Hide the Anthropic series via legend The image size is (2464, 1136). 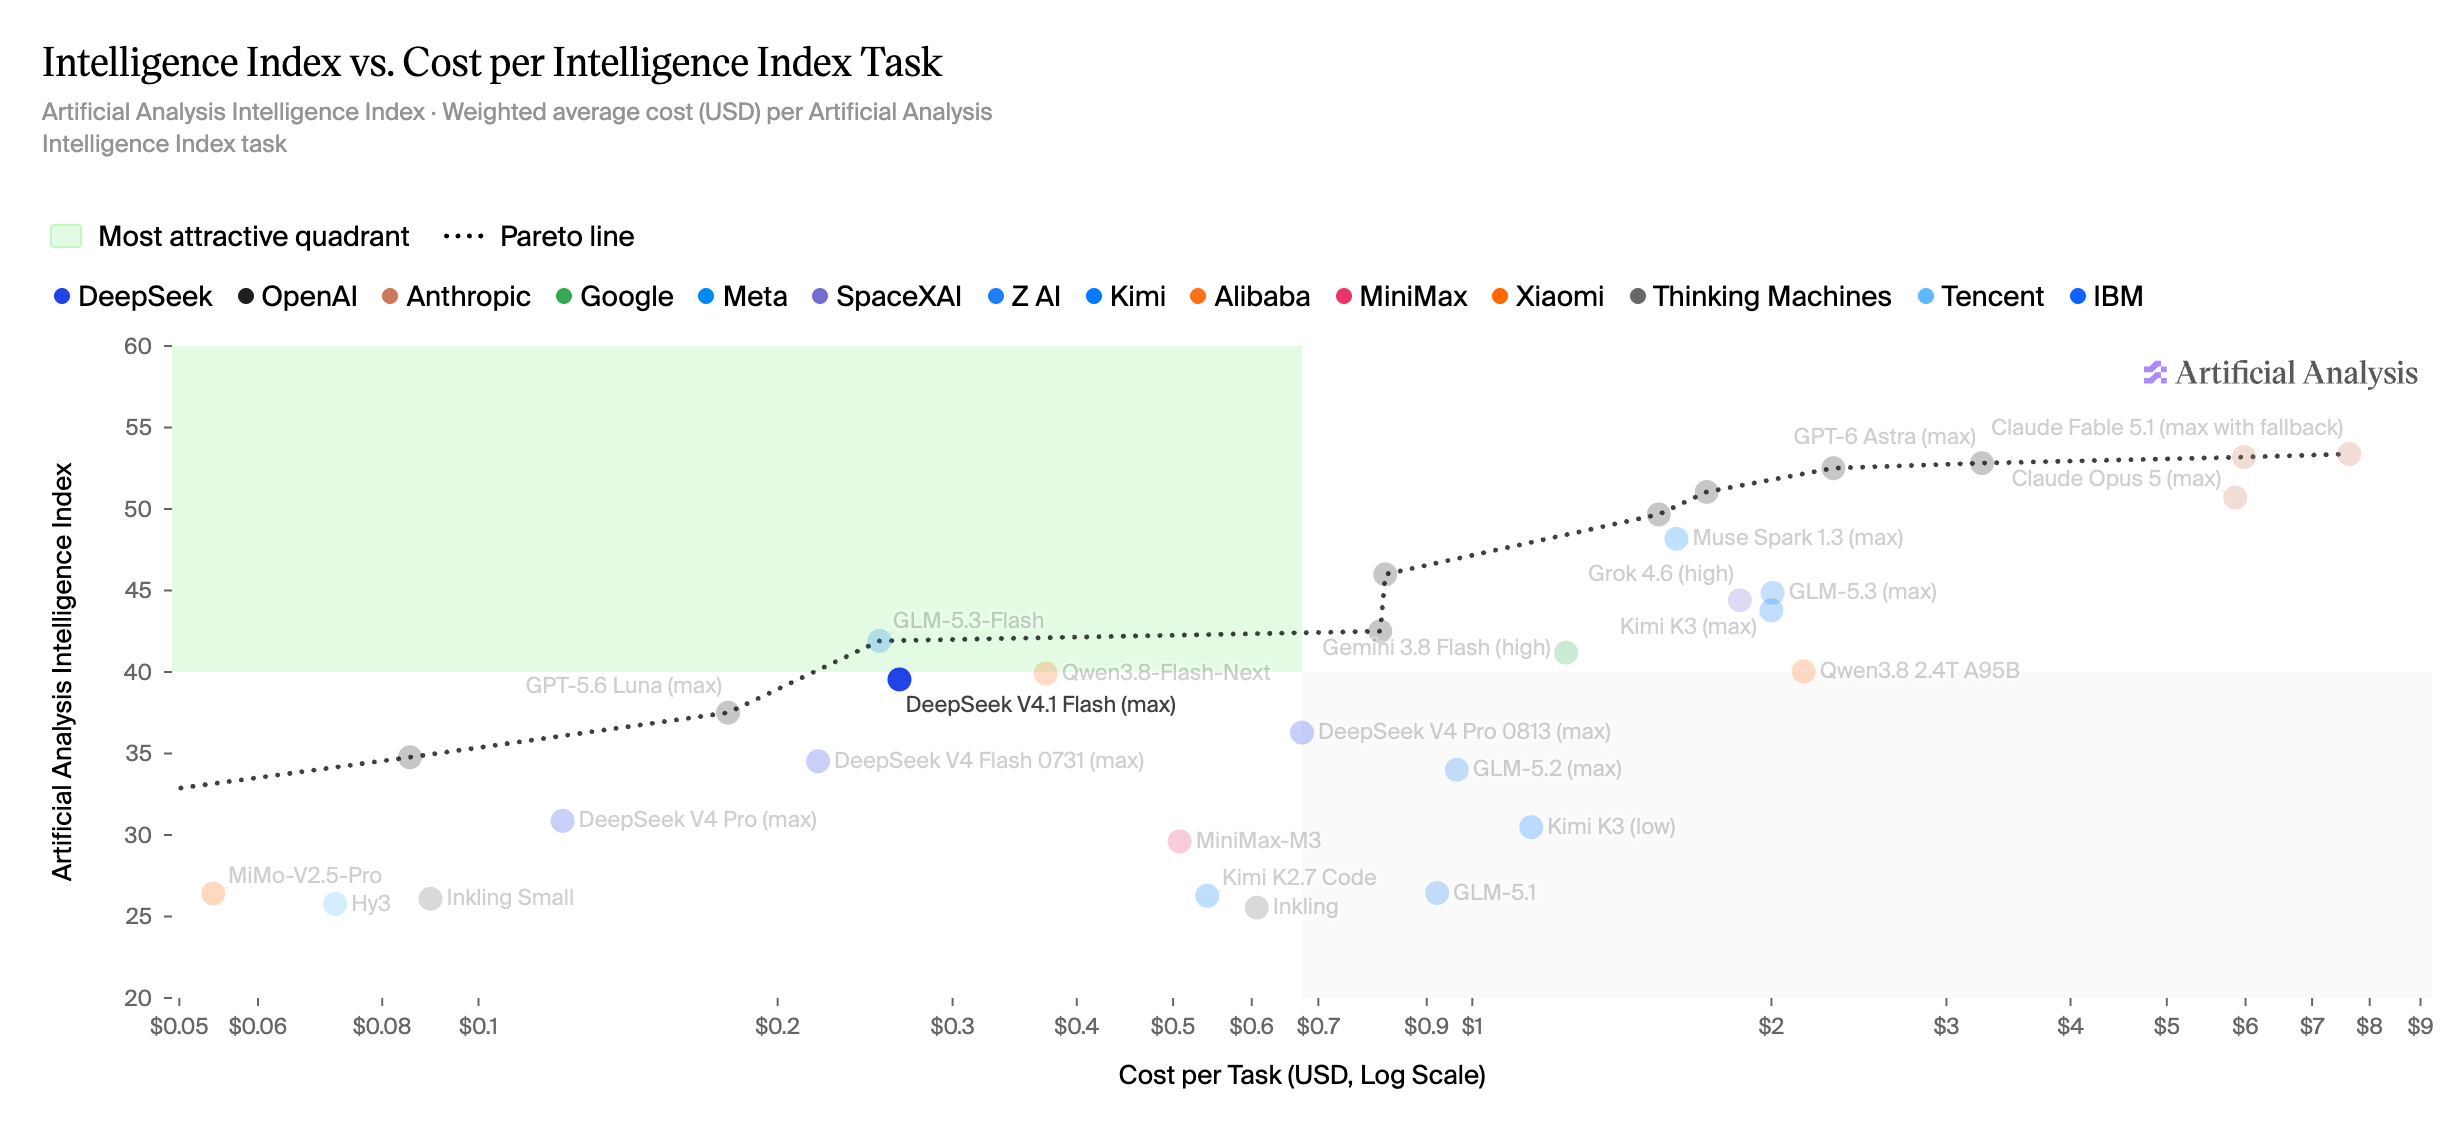[x=456, y=296]
